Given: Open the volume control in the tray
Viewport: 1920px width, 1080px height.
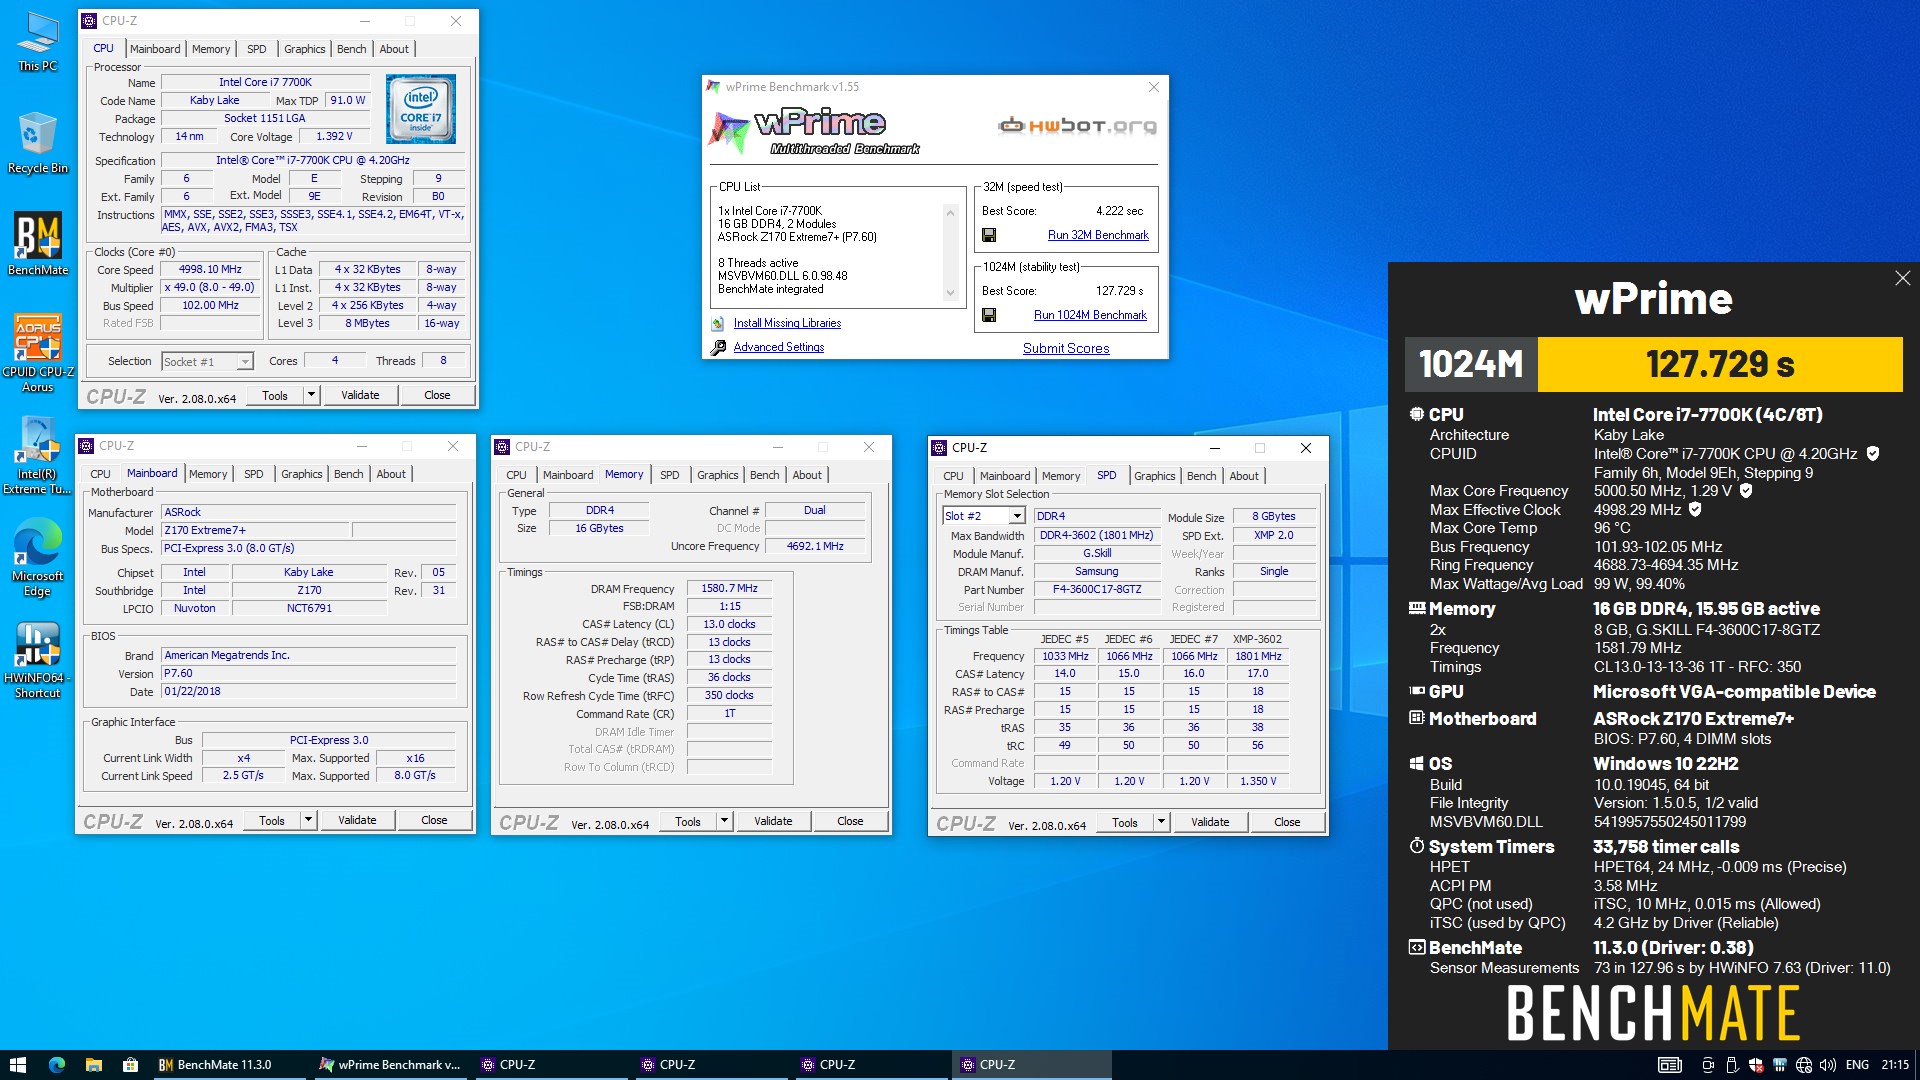Looking at the screenshot, I should click(1828, 1065).
